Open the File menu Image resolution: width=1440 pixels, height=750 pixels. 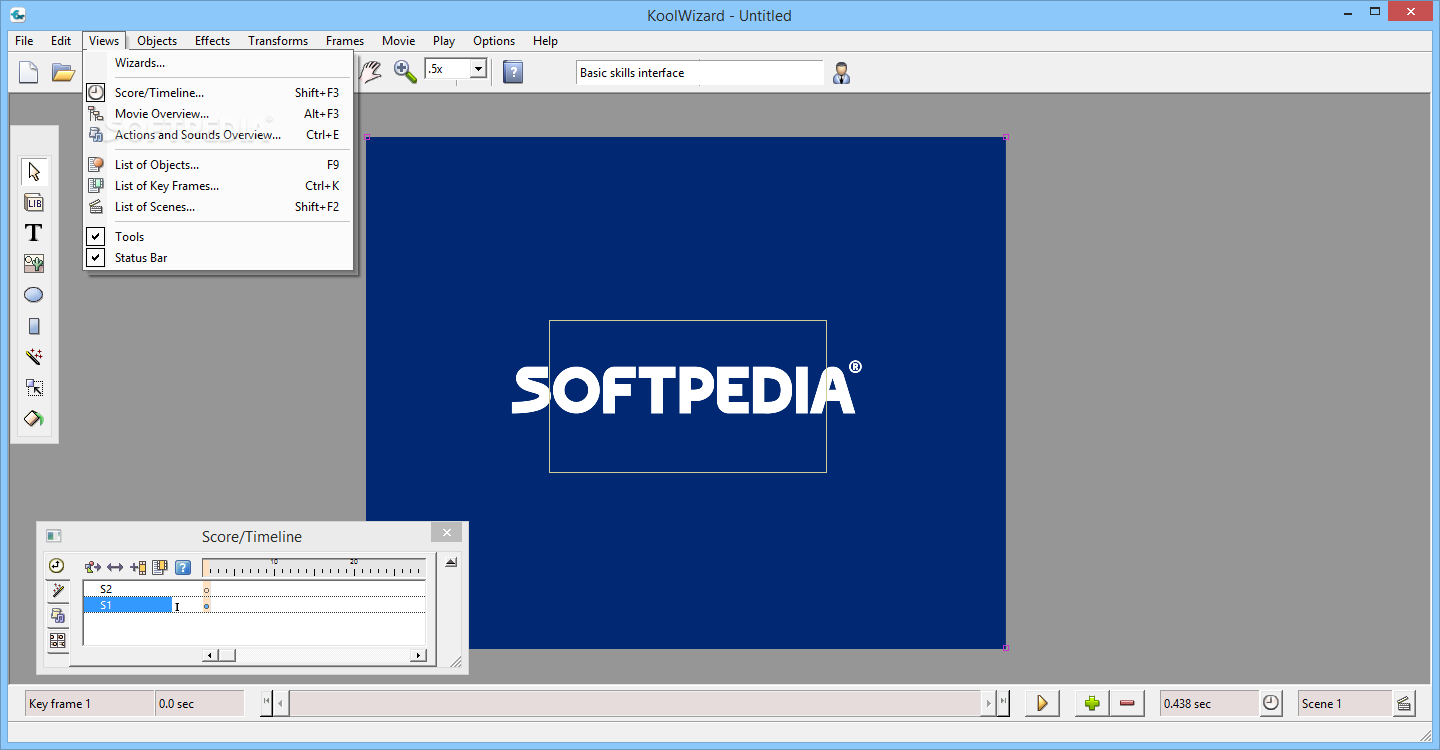[24, 41]
